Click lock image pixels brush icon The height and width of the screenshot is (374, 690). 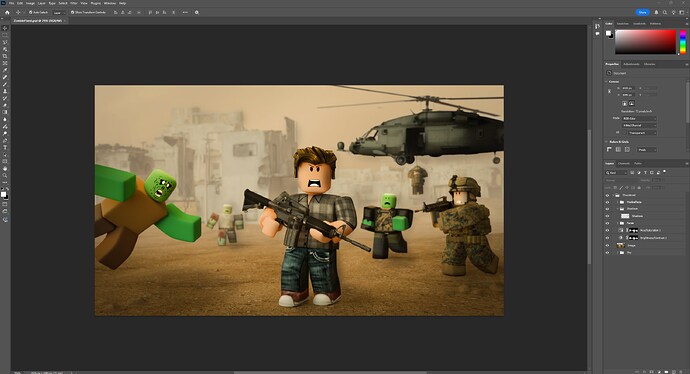point(621,188)
